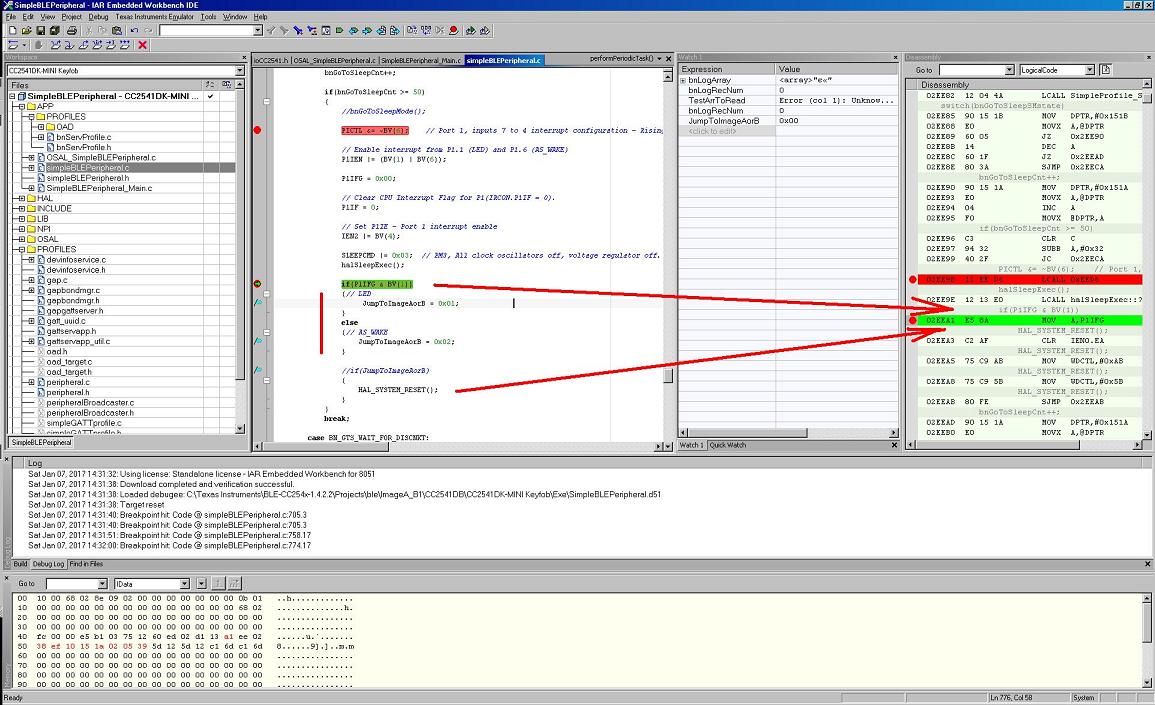Collapse the SimpleBLEPeripheral project root node

click(12, 97)
